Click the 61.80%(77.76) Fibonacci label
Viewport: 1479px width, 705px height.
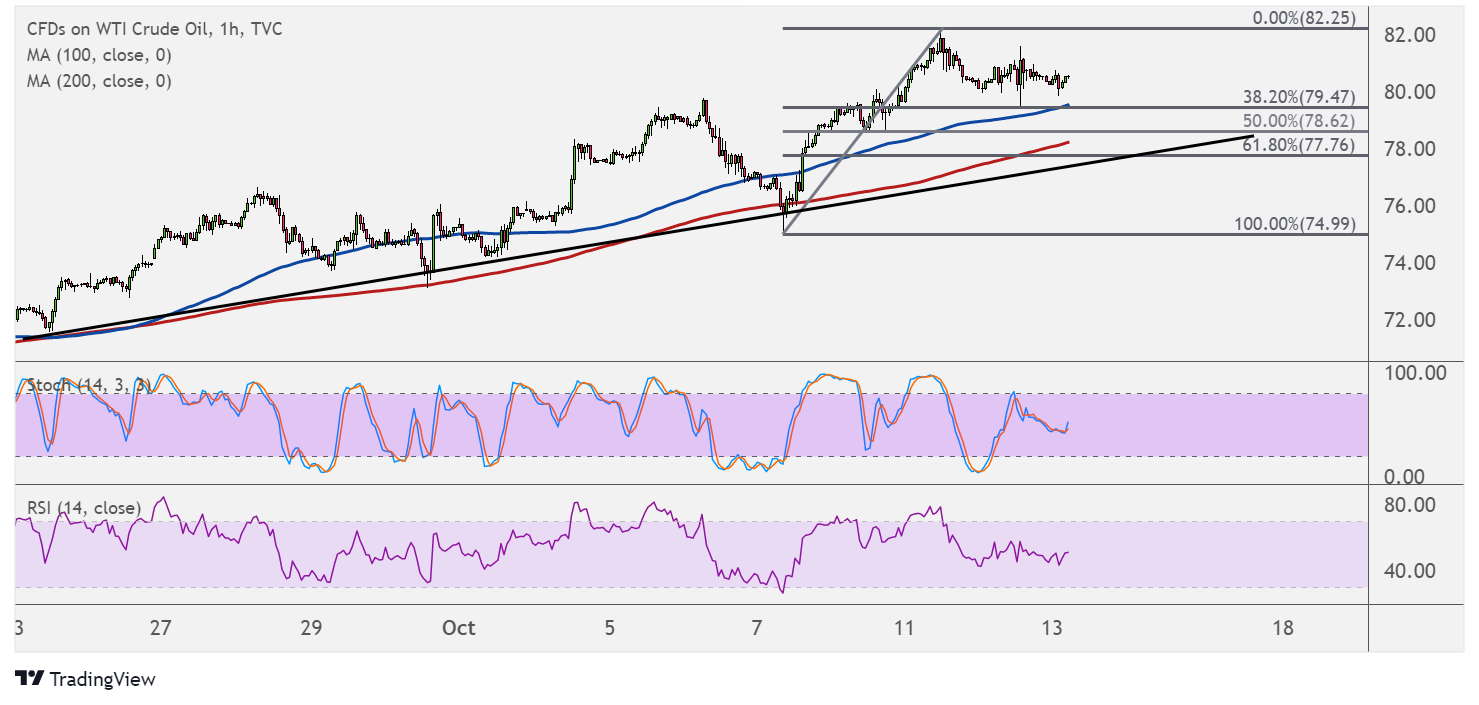pos(1298,145)
